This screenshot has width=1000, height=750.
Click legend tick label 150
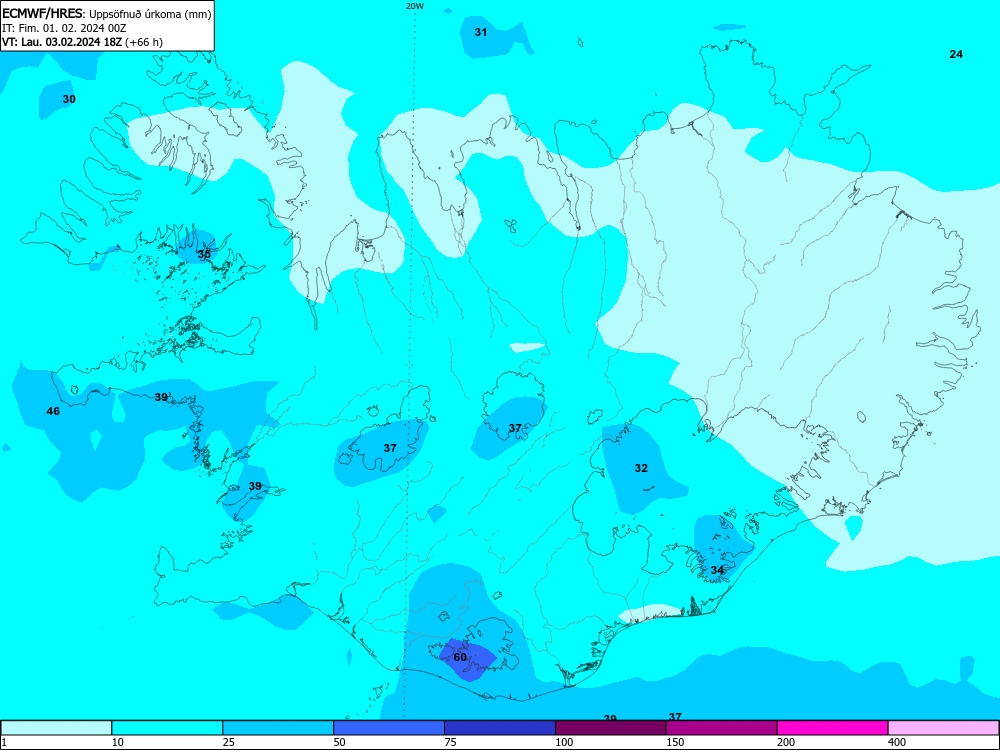(675, 742)
